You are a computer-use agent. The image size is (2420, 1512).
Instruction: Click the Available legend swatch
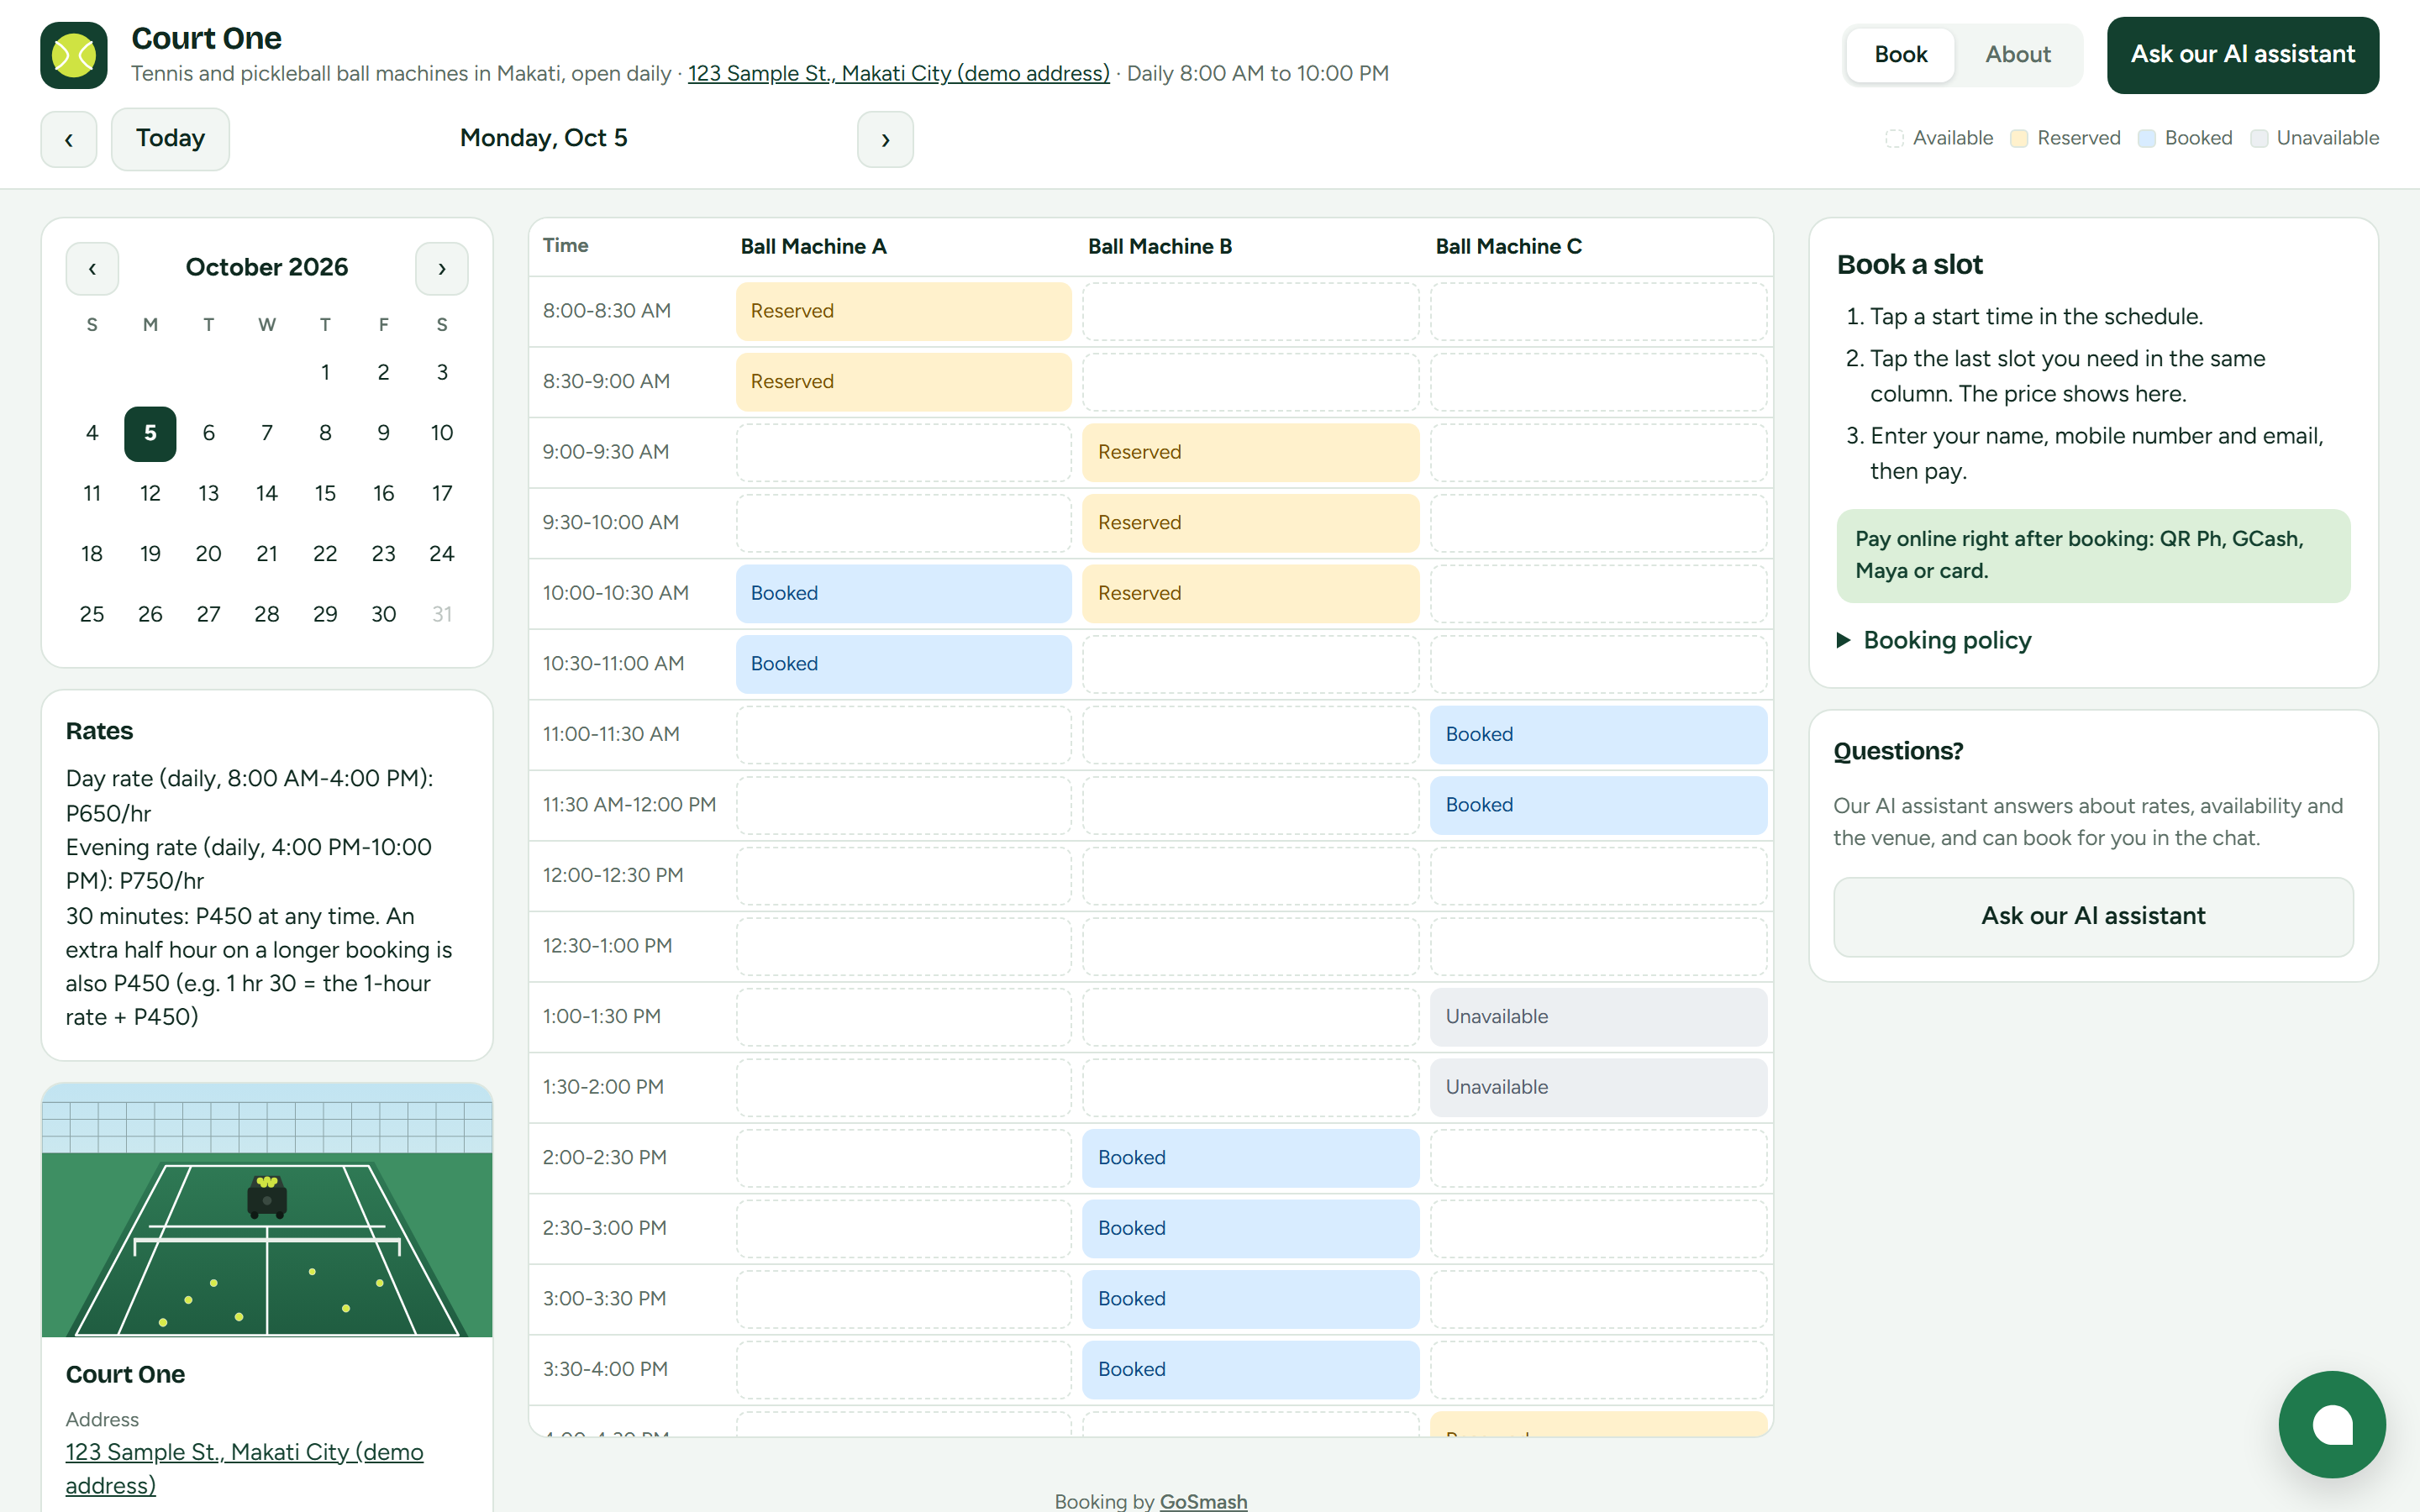tap(1894, 138)
